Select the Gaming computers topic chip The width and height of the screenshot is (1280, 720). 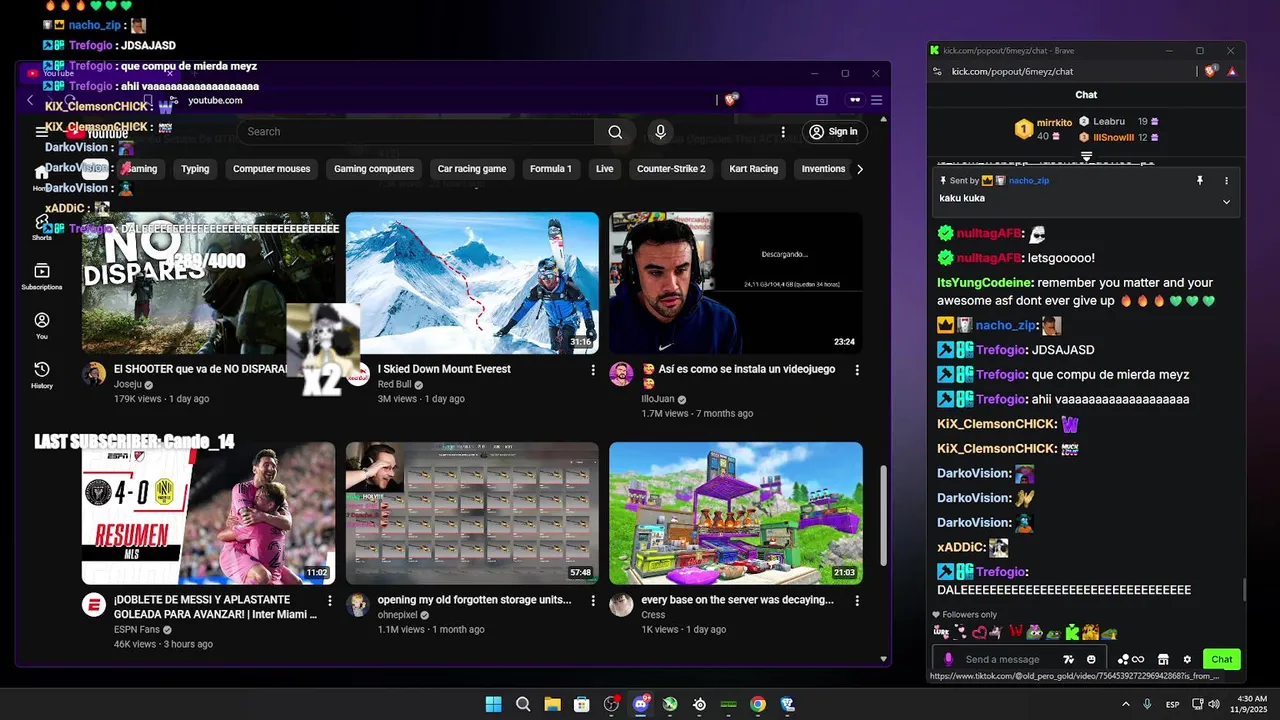point(374,169)
